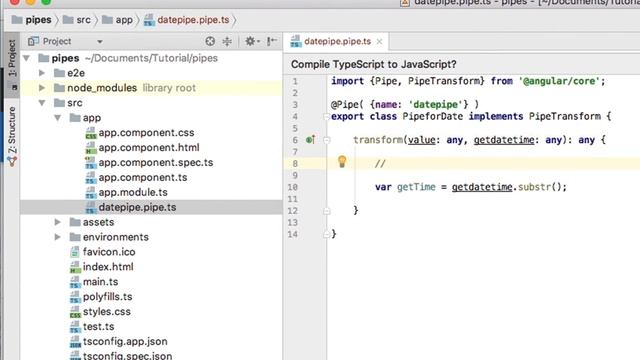Click the app.component.html file icon
Viewport: 640px width, 360px height.
[91, 148]
